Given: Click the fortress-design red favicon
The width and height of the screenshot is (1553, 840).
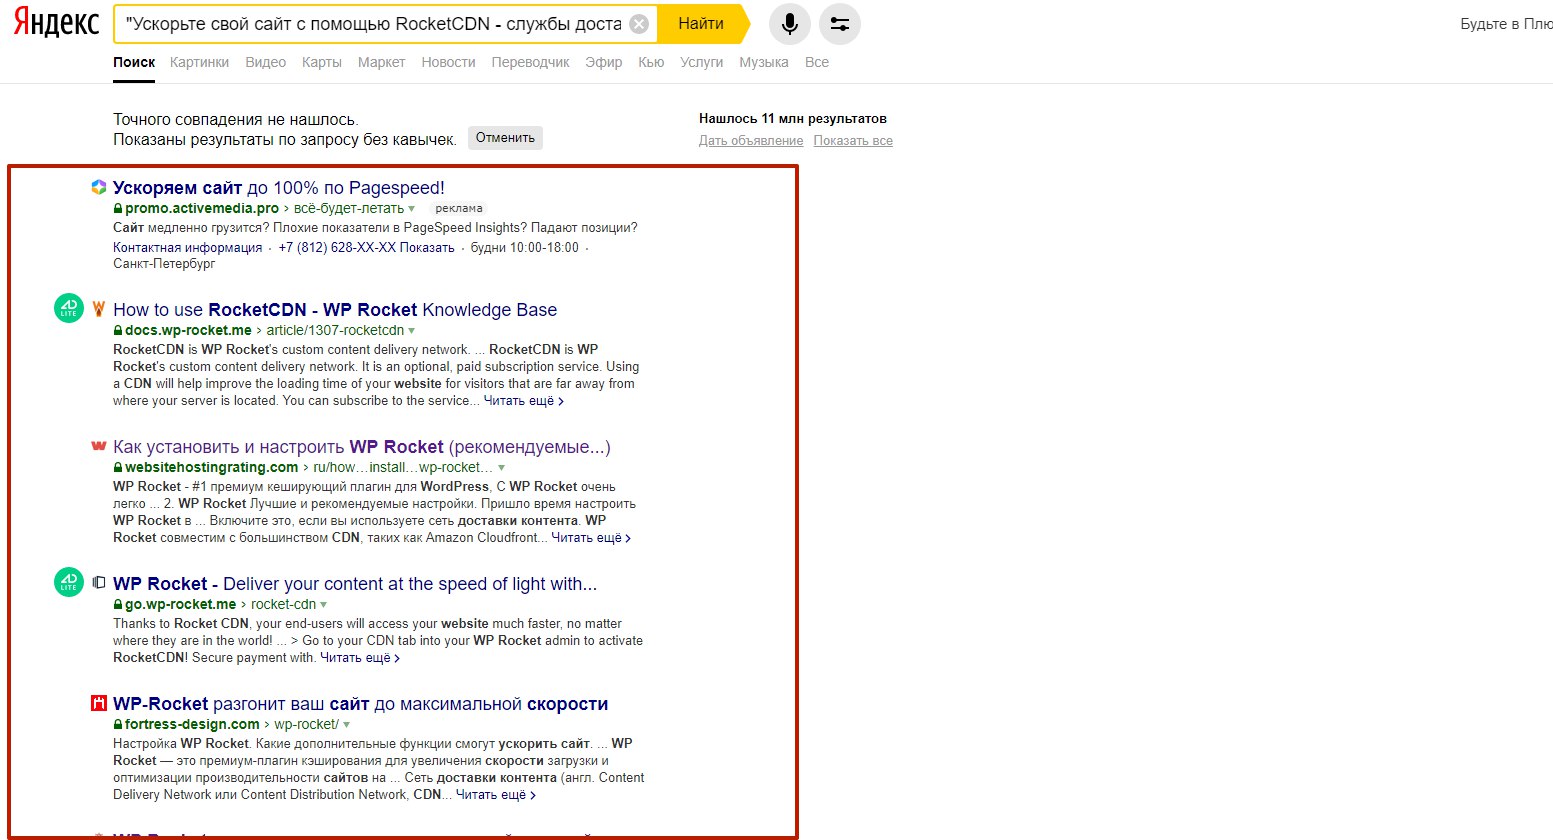Looking at the screenshot, I should (x=99, y=703).
